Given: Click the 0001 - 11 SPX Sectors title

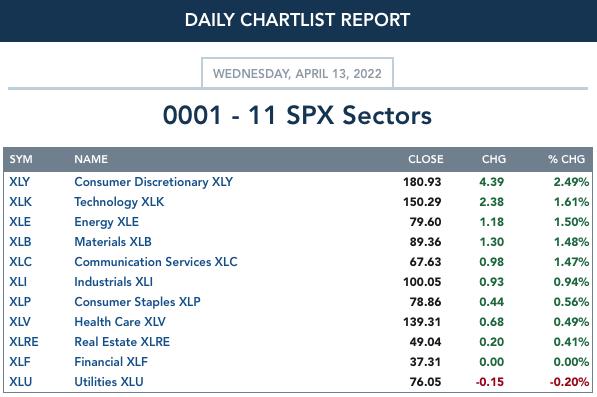Looking at the screenshot, I should 297,115.
